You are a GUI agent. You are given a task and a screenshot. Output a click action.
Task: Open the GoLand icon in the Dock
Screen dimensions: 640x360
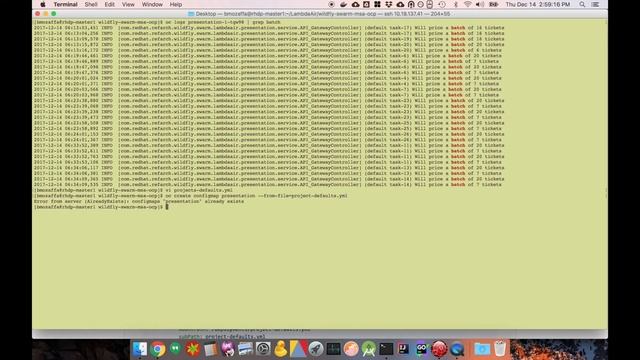pyautogui.click(x=421, y=349)
